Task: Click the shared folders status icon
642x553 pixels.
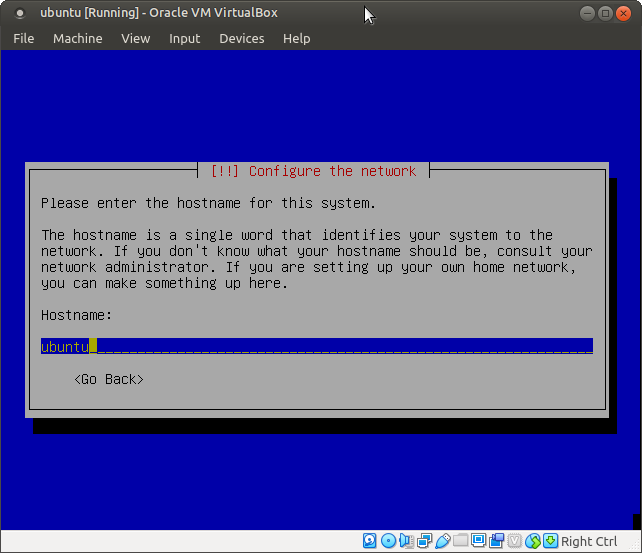Action: coord(460,540)
